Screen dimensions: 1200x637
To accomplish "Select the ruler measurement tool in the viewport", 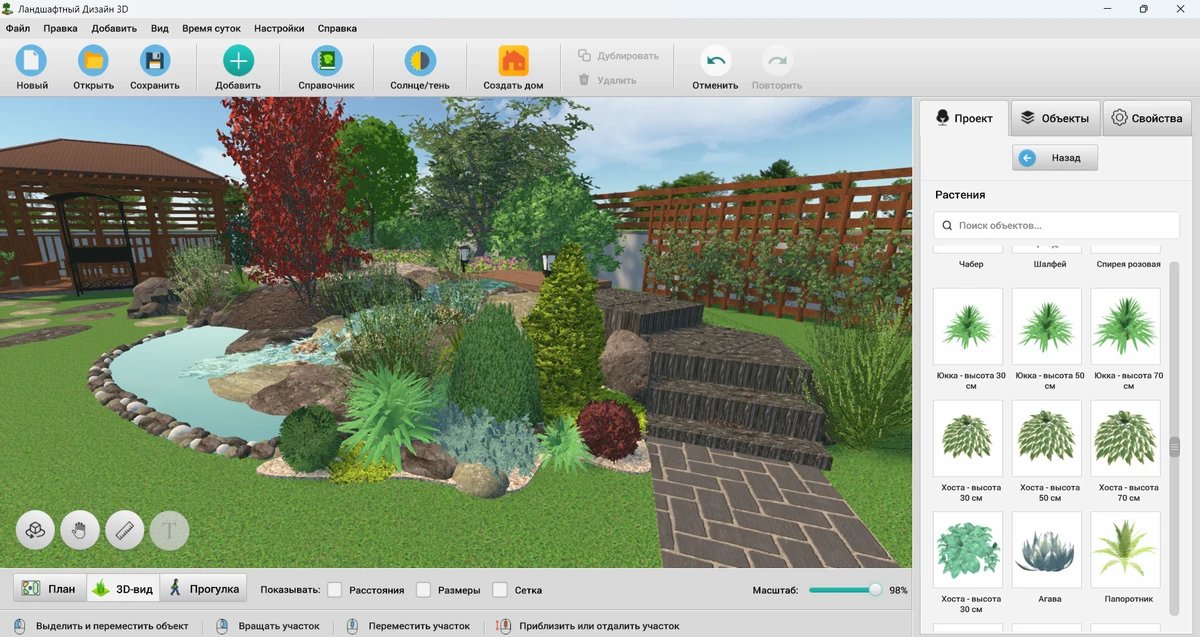I will point(125,529).
